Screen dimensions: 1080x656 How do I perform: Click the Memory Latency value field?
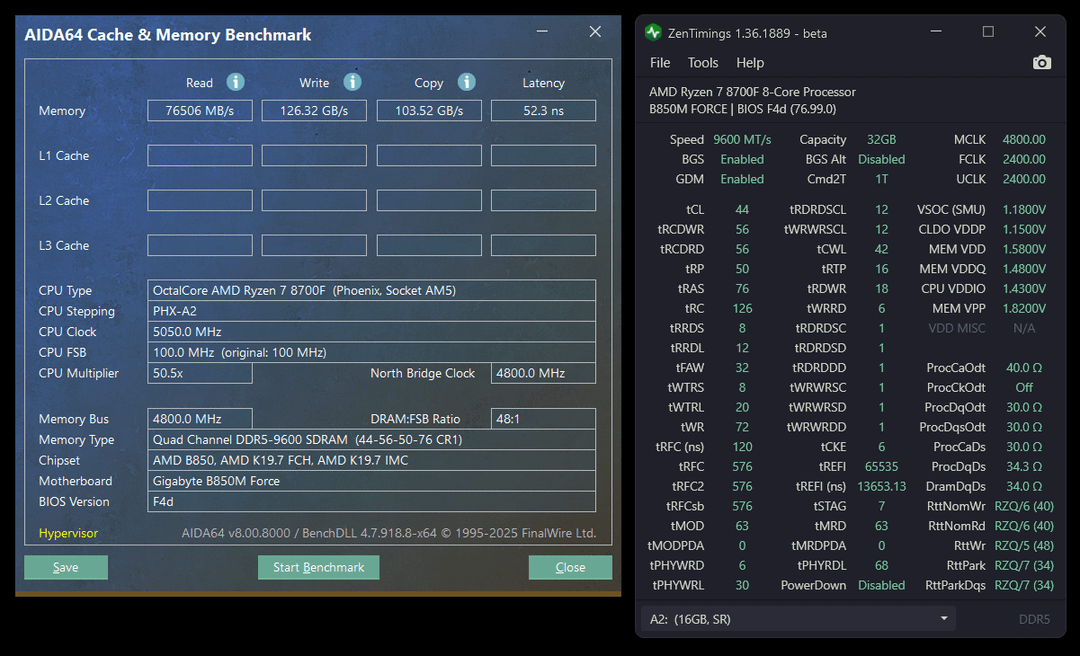tap(543, 111)
